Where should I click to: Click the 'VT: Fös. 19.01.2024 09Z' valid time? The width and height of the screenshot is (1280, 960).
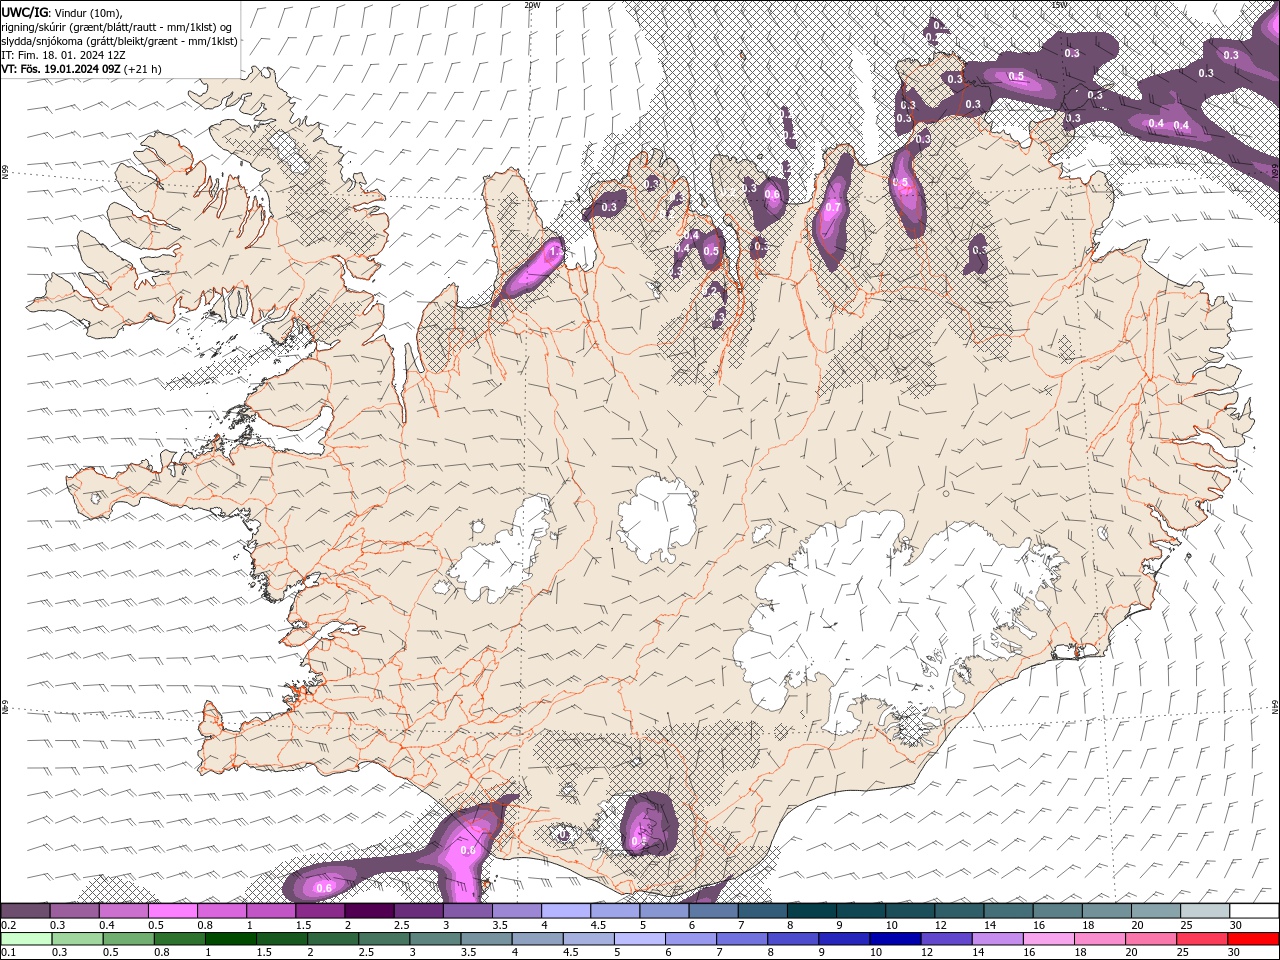tap(61, 69)
